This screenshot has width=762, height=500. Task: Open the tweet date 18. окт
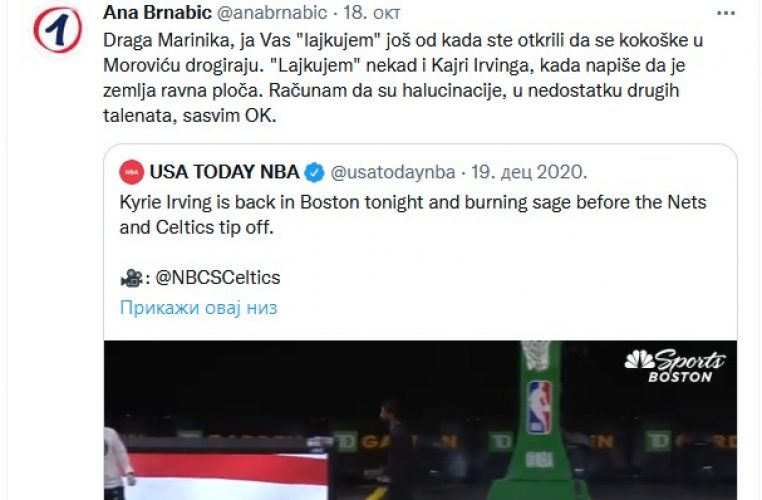[x=372, y=13]
